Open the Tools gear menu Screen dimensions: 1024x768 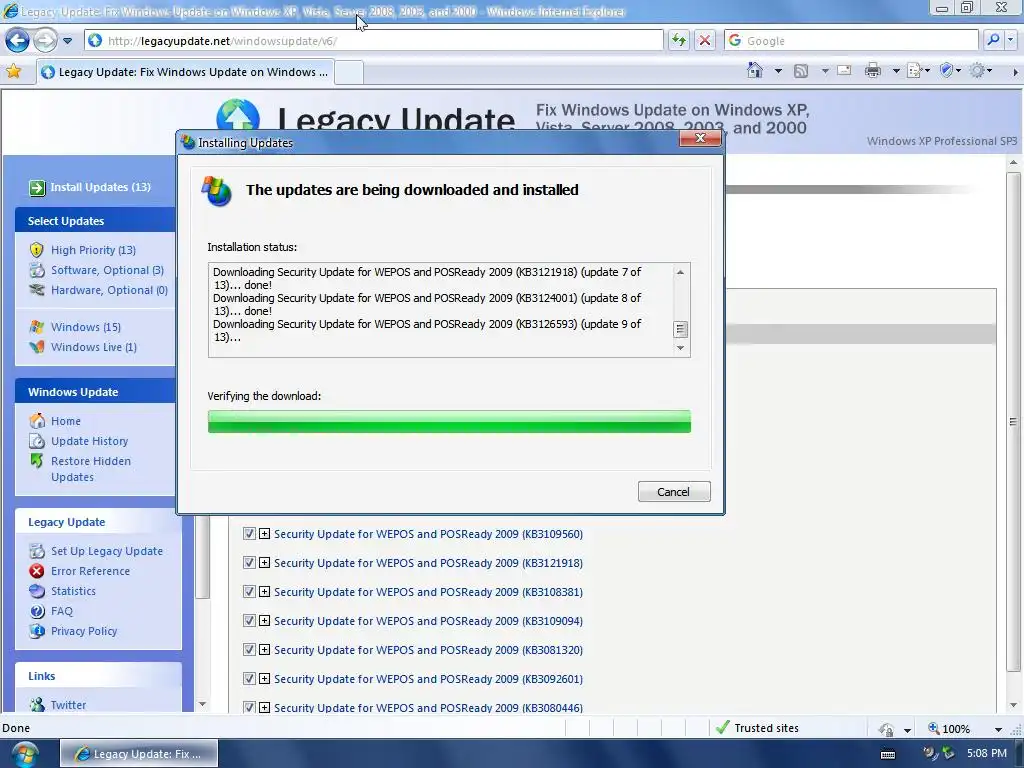pos(980,71)
